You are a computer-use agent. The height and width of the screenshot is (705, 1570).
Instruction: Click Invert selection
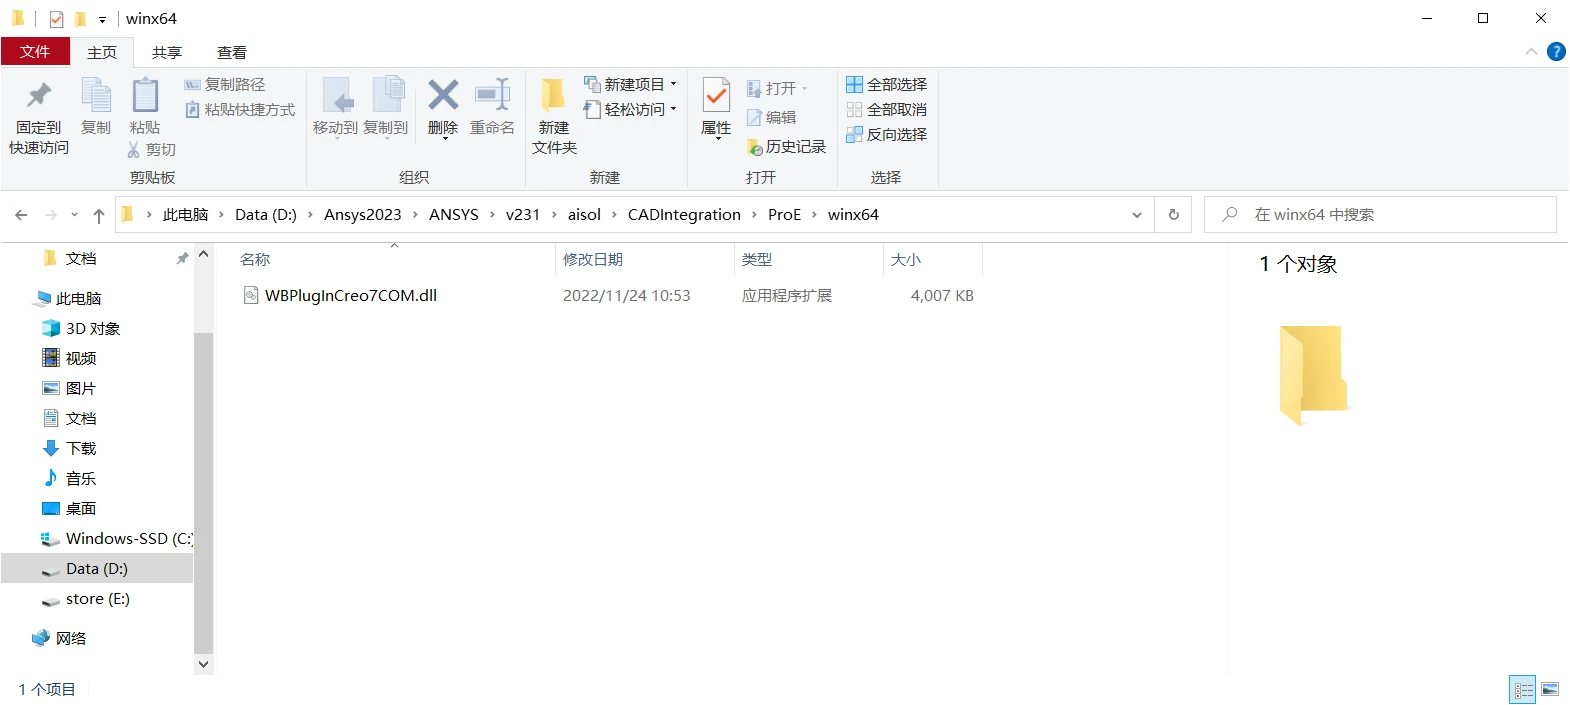tap(886, 135)
